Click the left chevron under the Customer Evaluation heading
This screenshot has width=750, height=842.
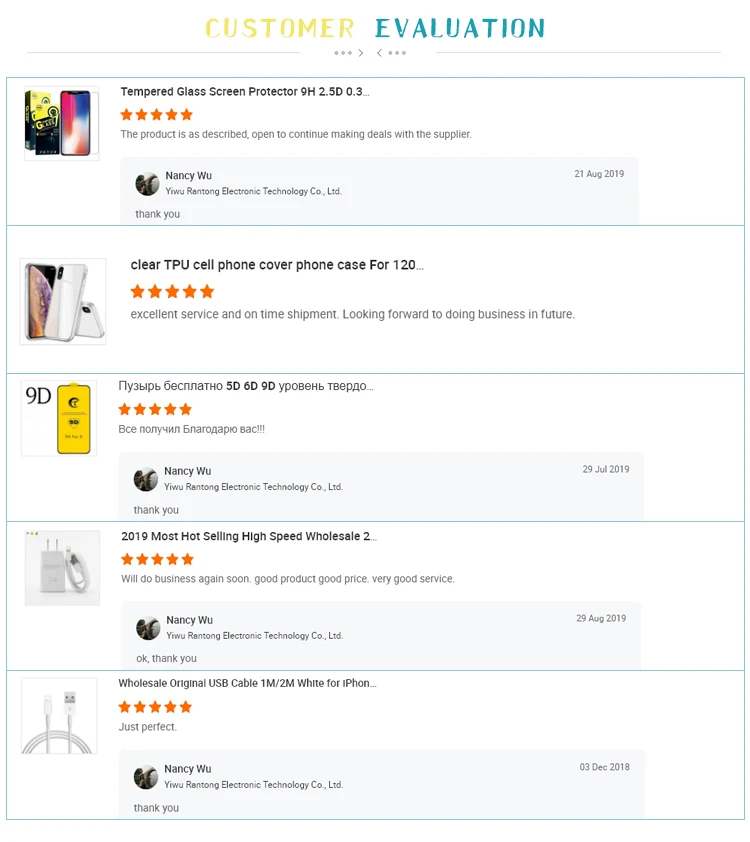pyautogui.click(x=380, y=53)
